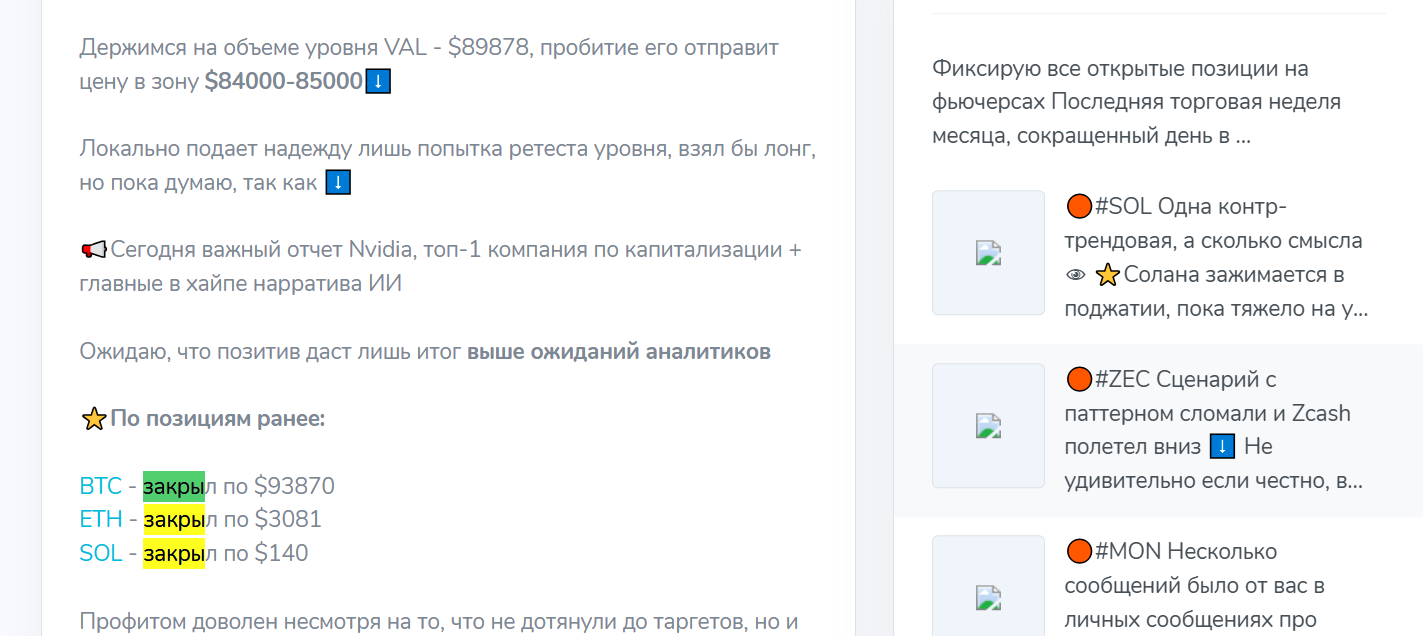Click the orange circle before #ZEC
The width and height of the screenshot is (1423, 636).
(x=1078, y=380)
